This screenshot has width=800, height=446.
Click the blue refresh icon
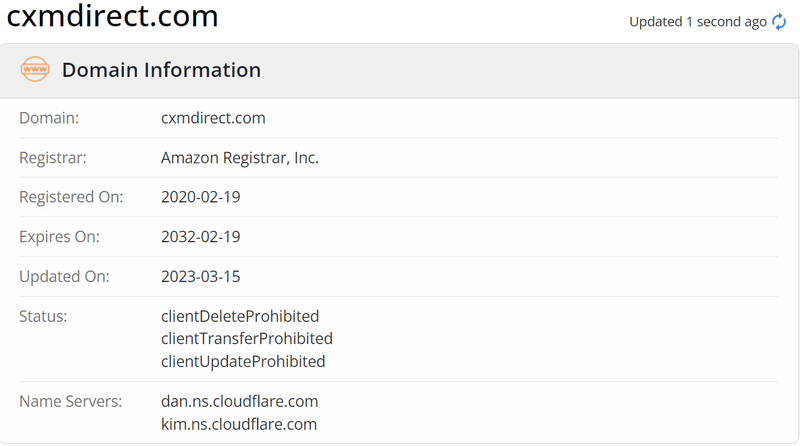click(x=779, y=22)
